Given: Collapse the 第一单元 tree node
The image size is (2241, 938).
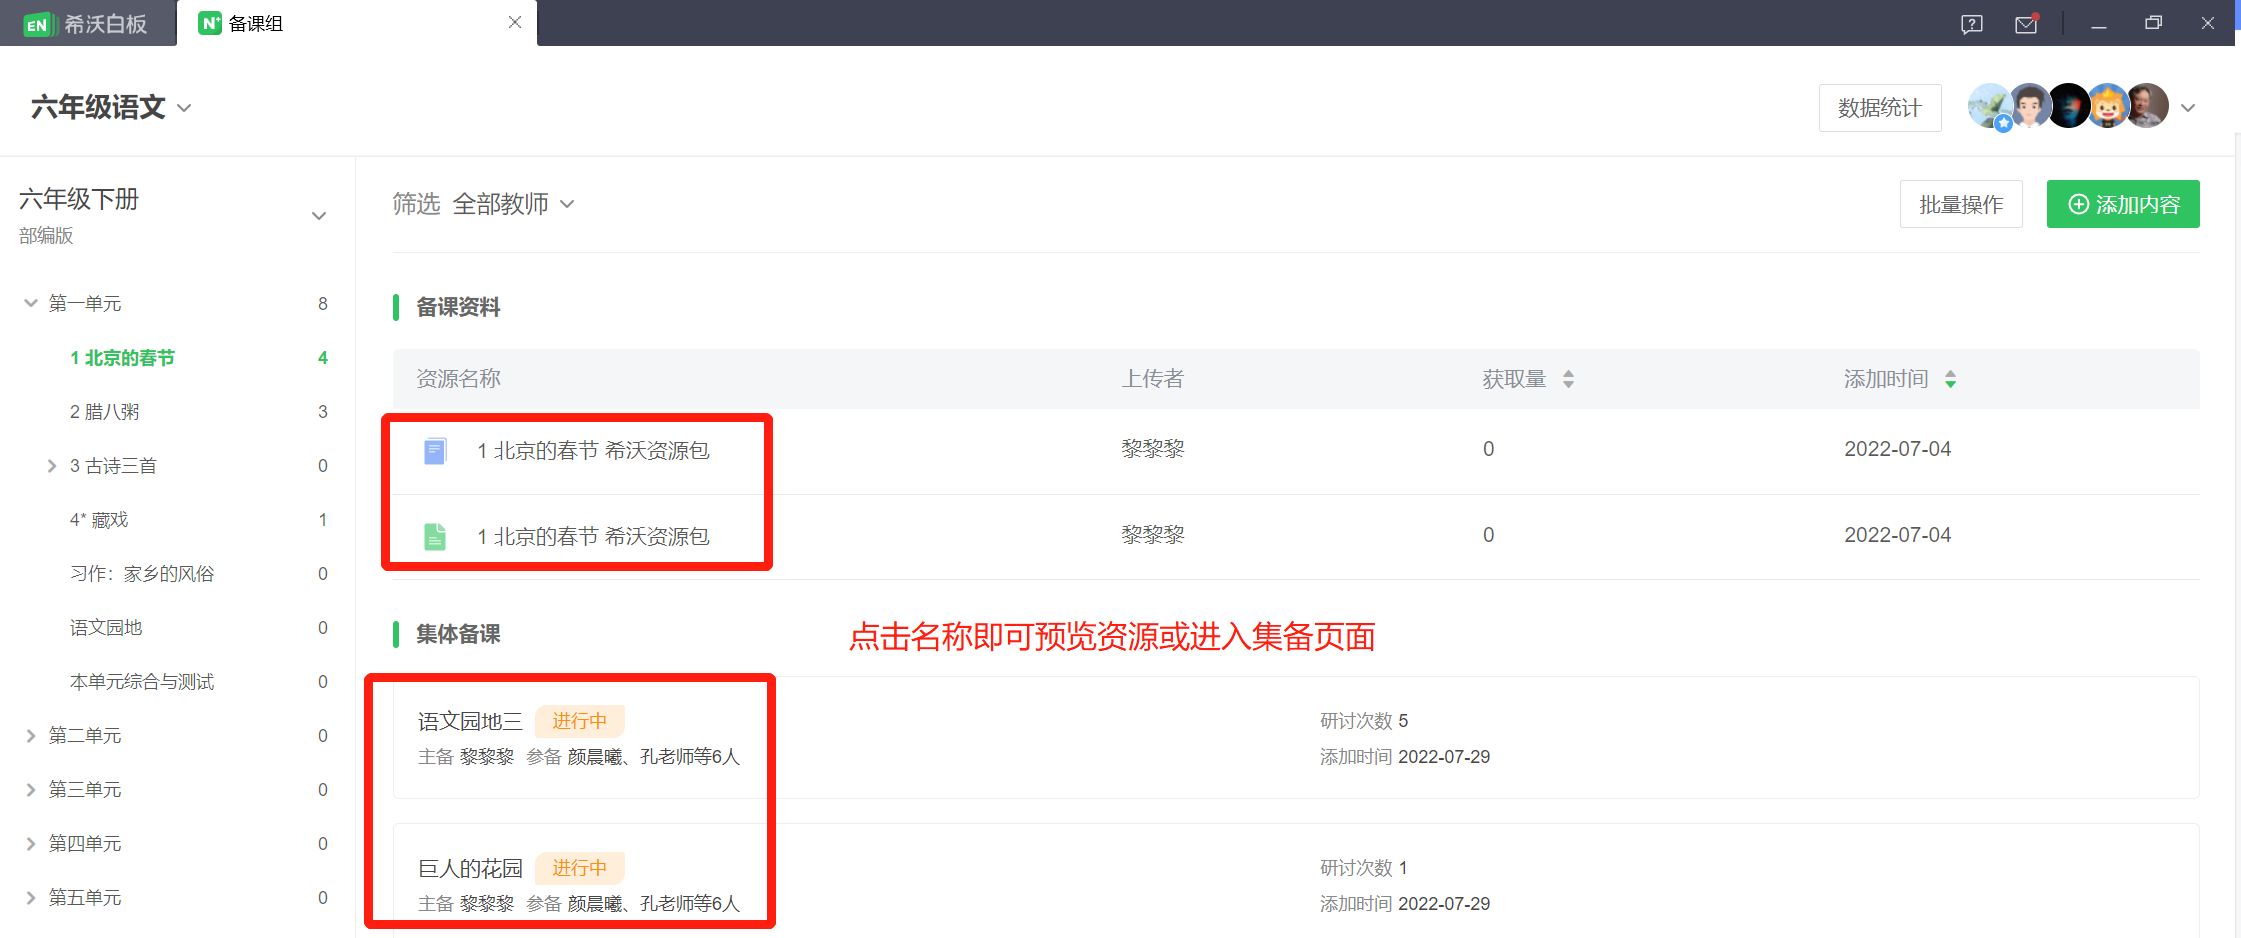Looking at the screenshot, I should (x=31, y=303).
